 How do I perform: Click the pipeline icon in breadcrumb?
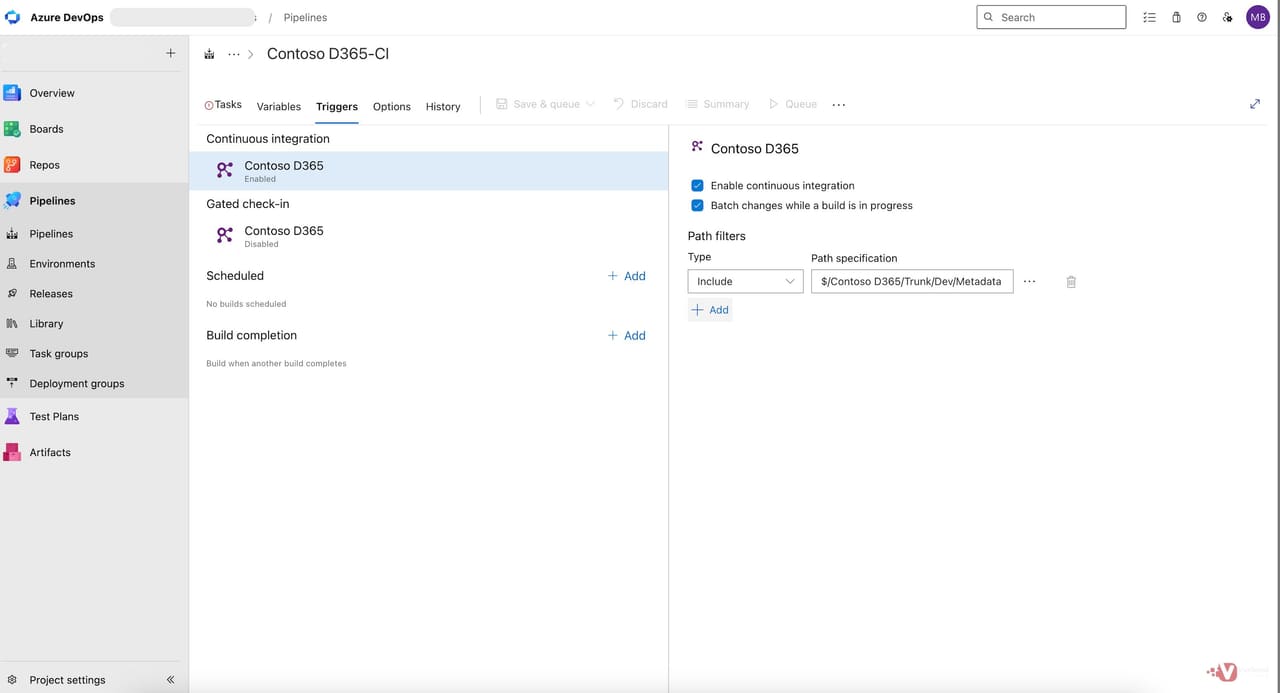(209, 54)
